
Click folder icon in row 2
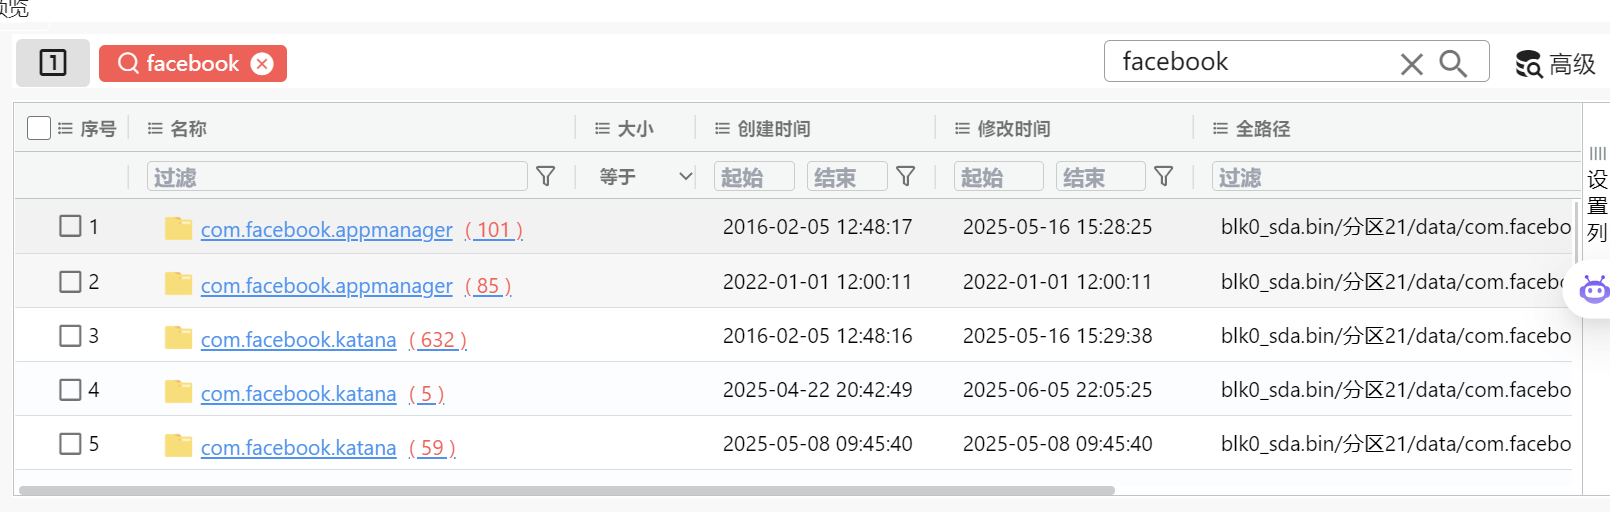pyautogui.click(x=178, y=283)
